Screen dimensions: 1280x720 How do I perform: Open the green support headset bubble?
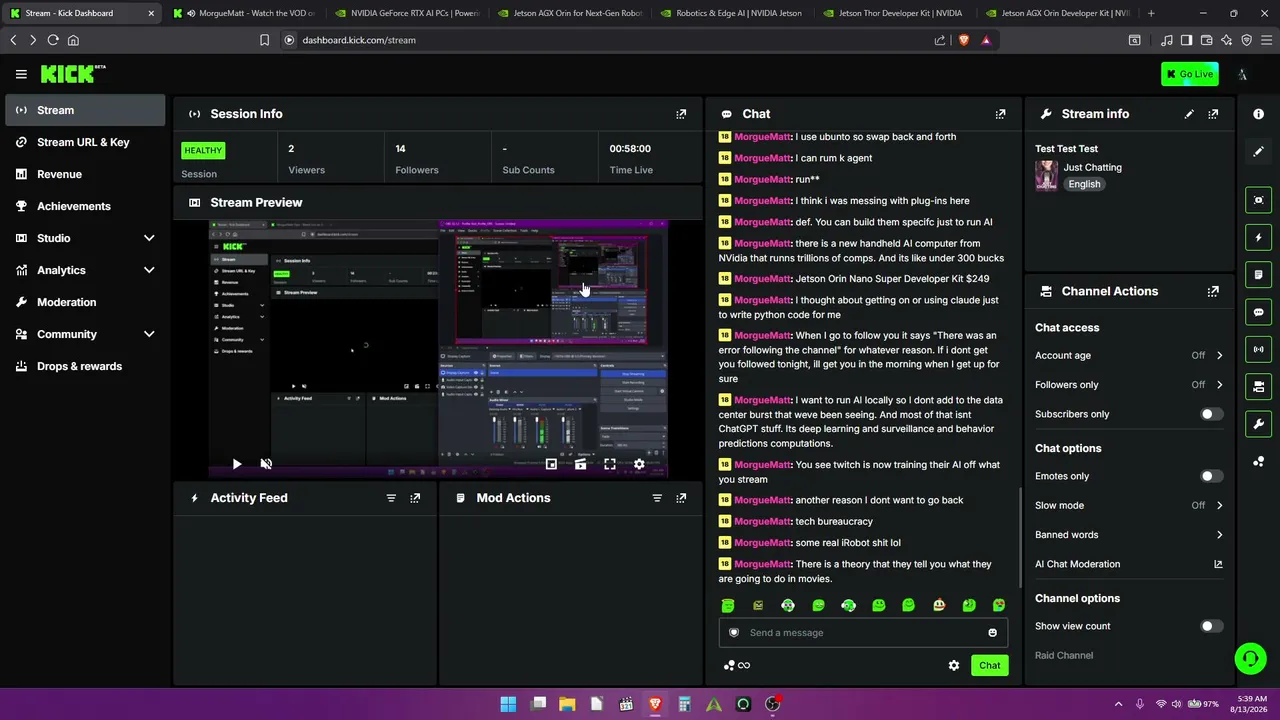[x=1250, y=658]
